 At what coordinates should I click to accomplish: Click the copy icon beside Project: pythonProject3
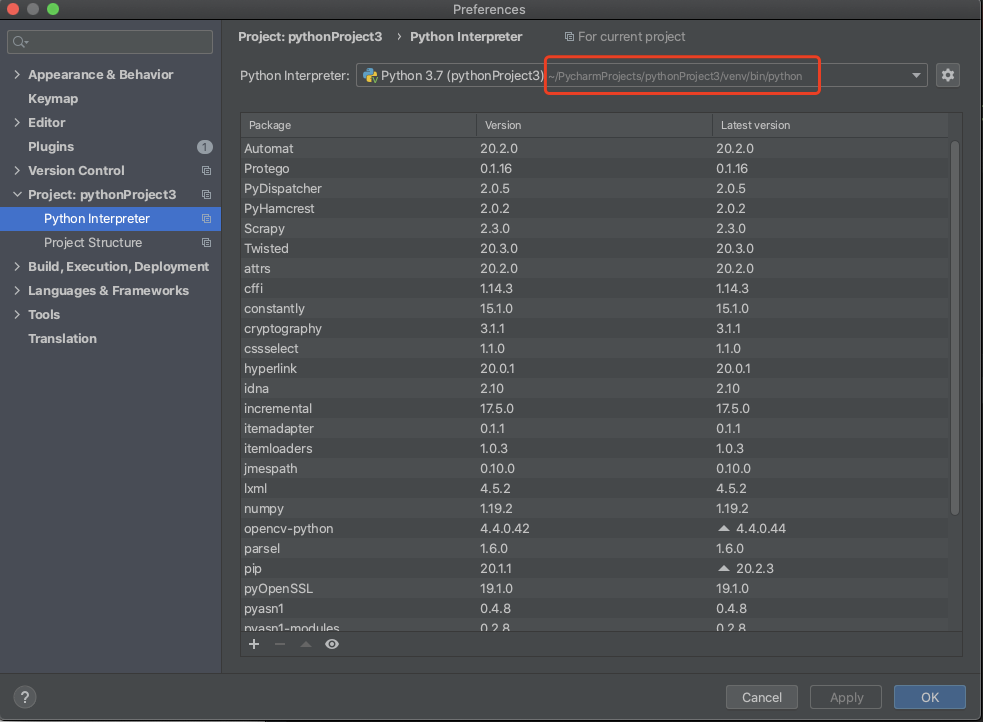[206, 194]
